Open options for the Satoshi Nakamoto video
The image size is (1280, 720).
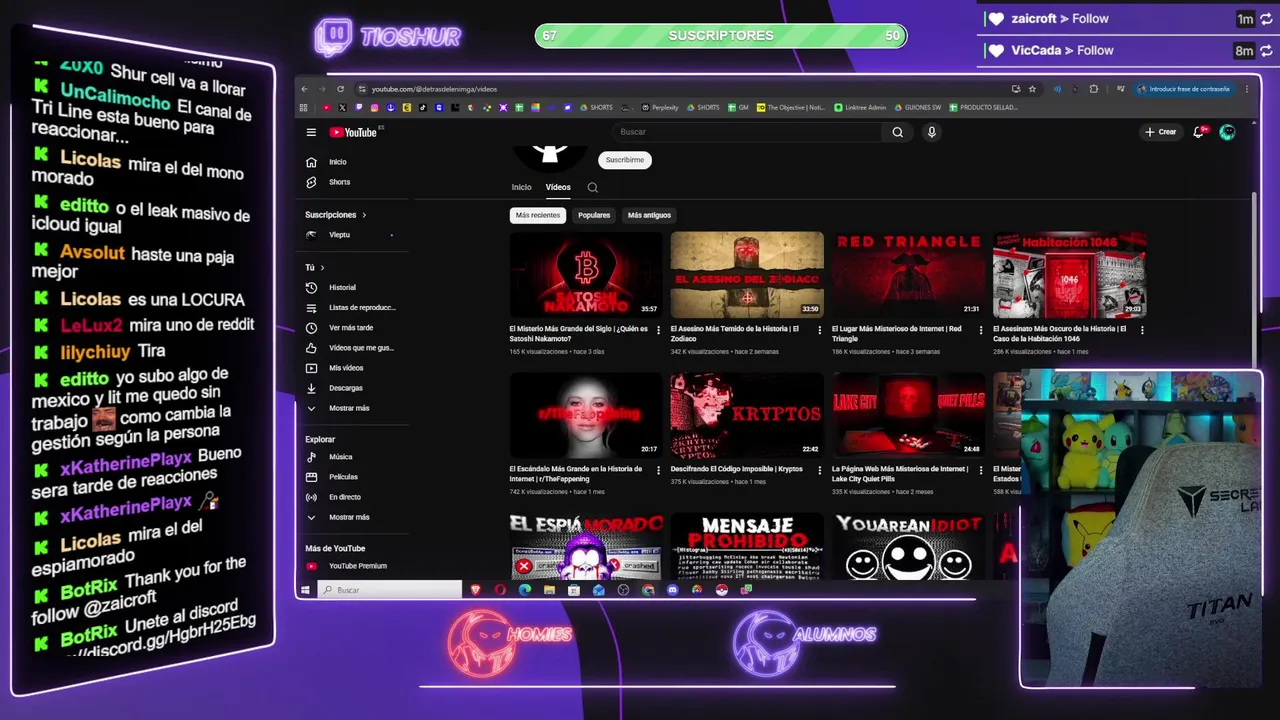(658, 330)
